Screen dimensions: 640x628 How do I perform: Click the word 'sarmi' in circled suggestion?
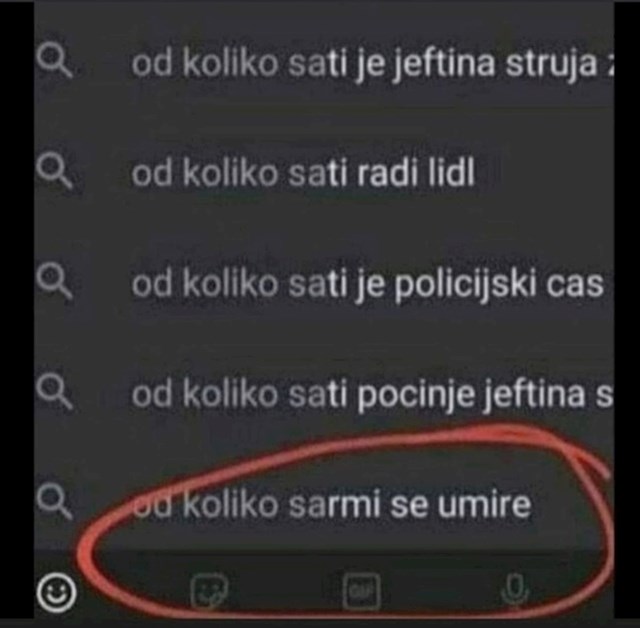pyautogui.click(x=335, y=505)
